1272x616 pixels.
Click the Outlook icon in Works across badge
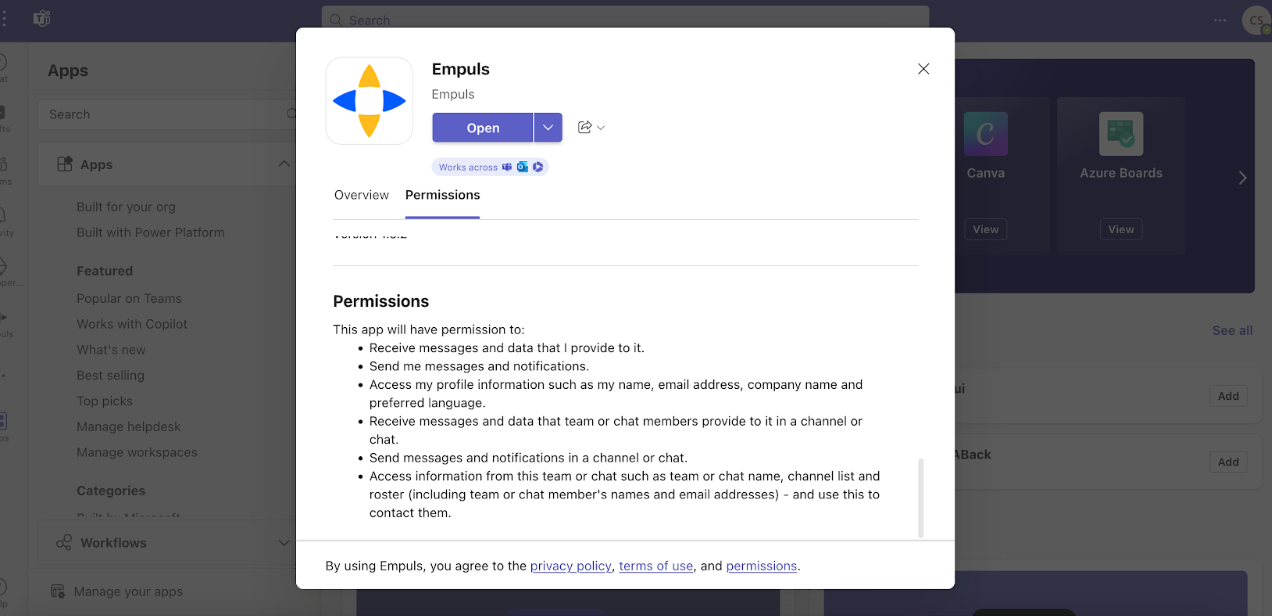click(522, 167)
